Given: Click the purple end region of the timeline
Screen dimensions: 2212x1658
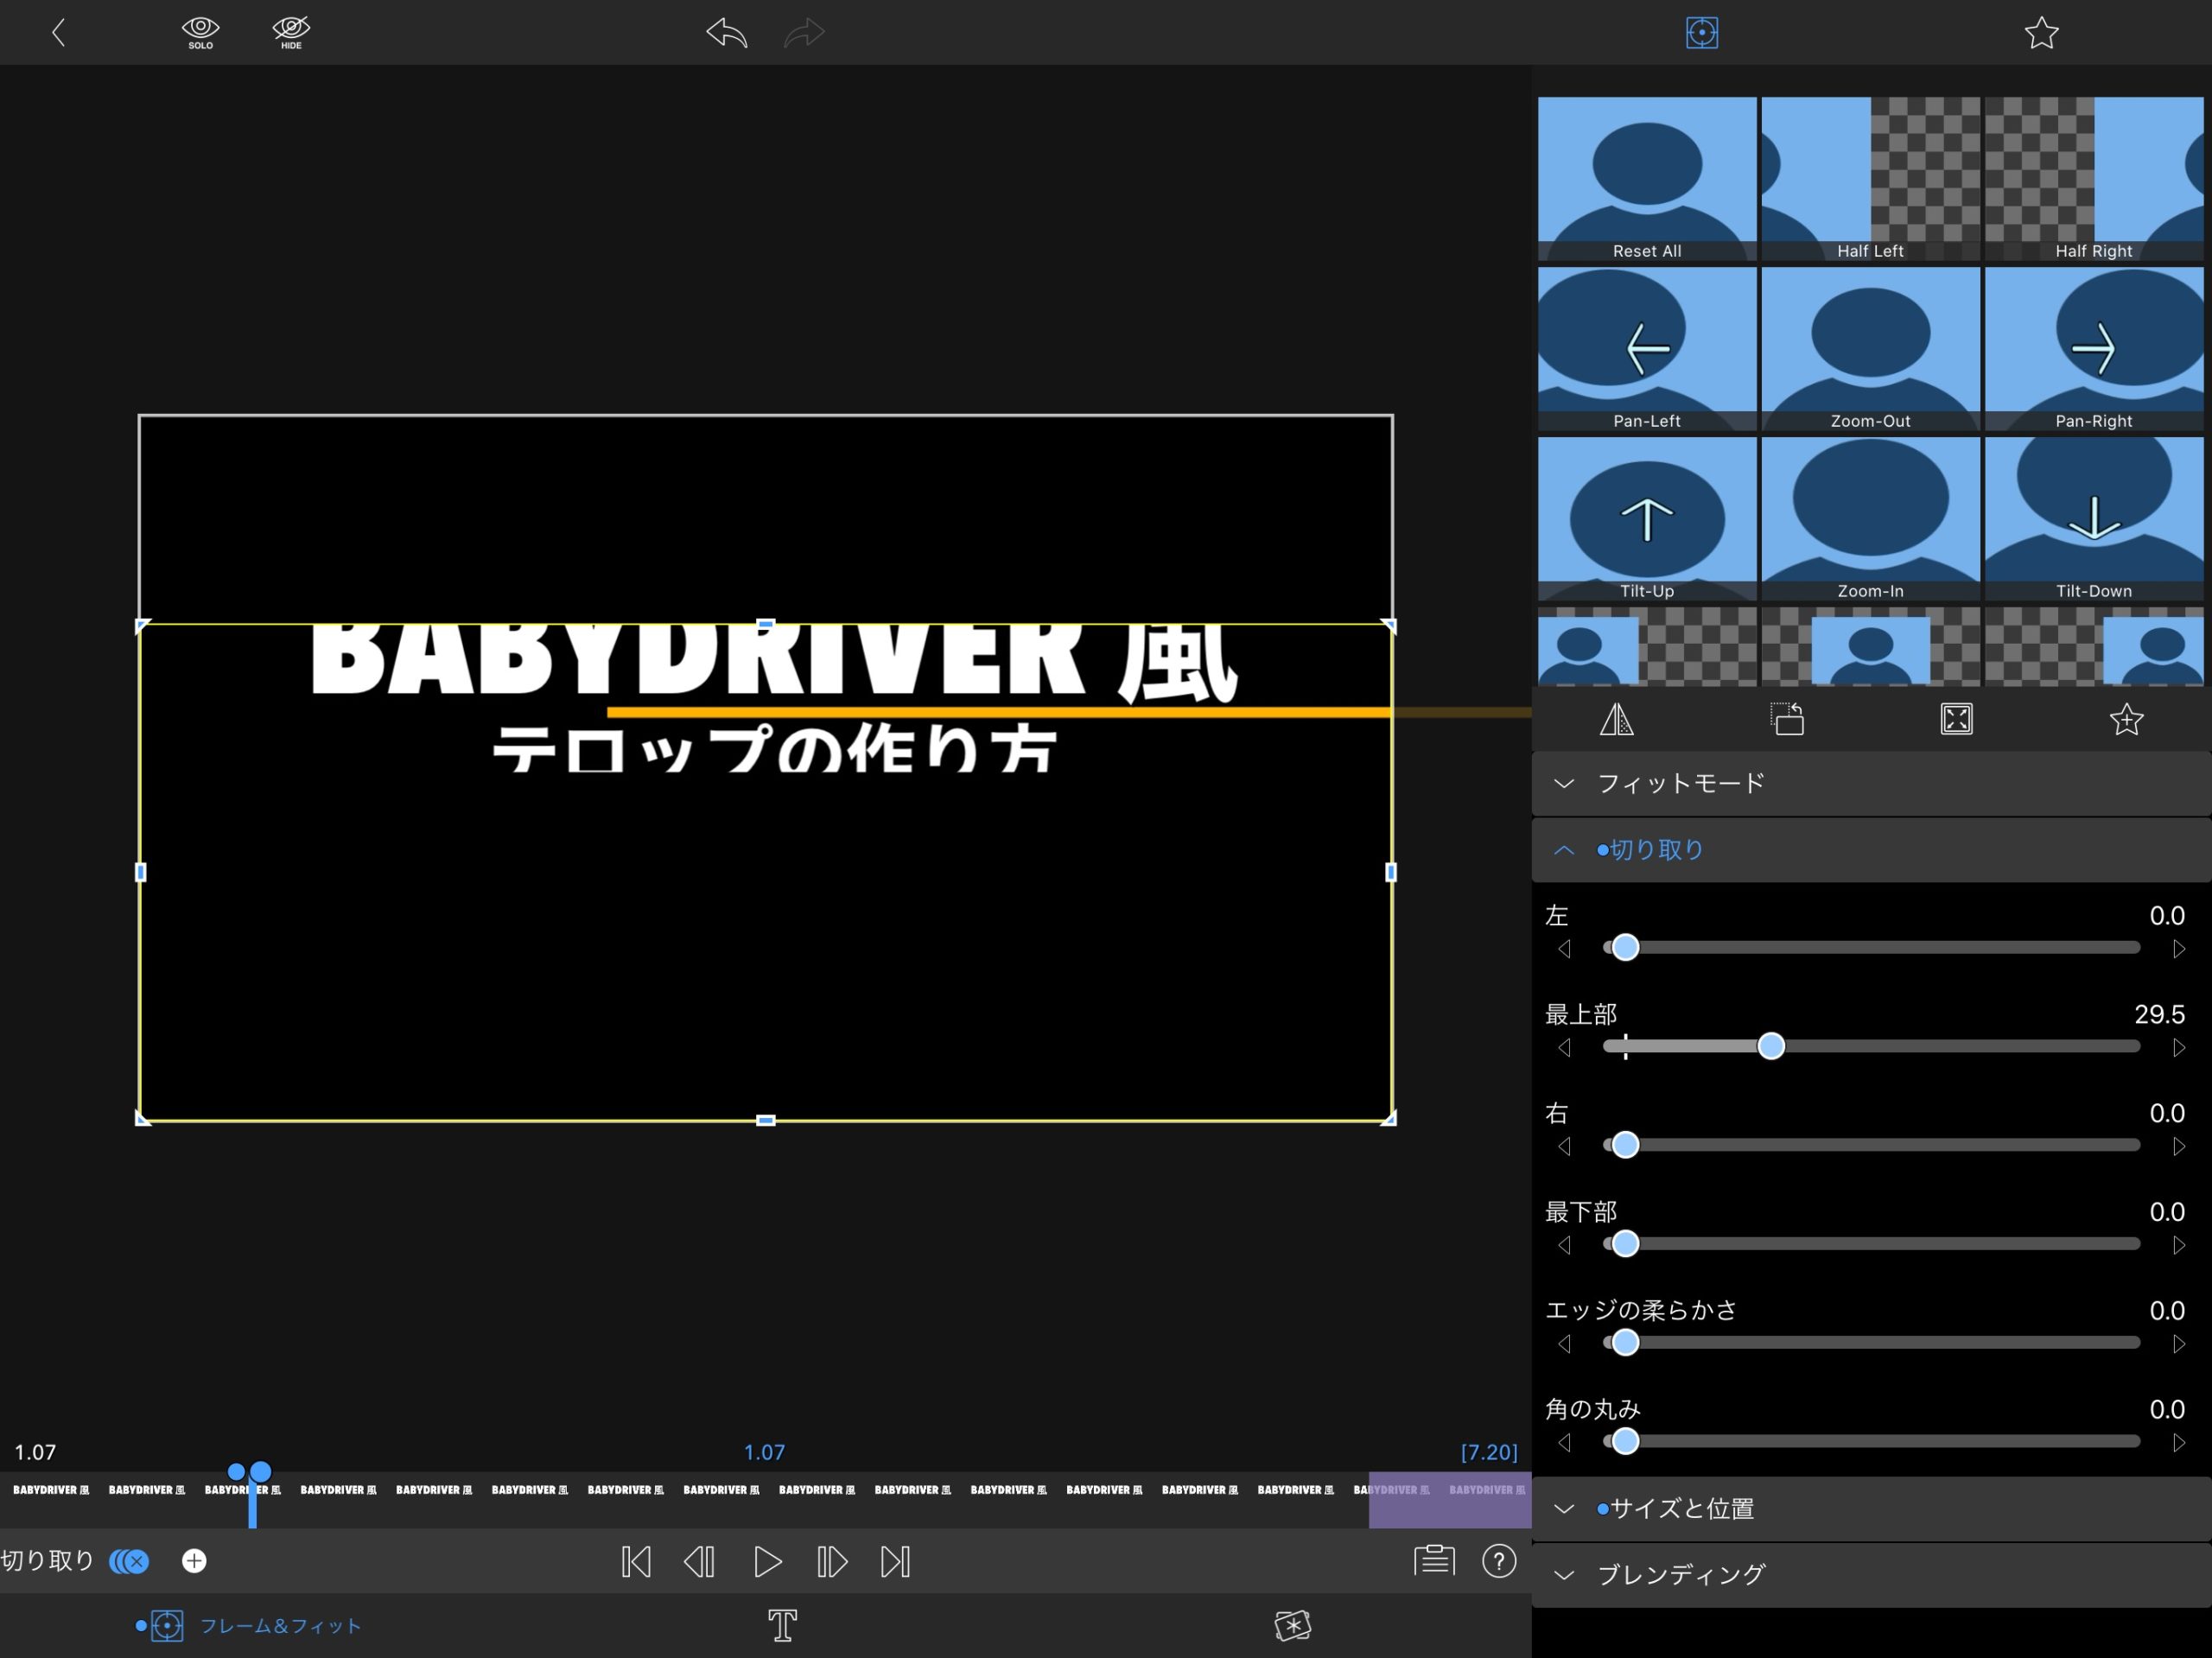Looking at the screenshot, I should (x=1450, y=1499).
